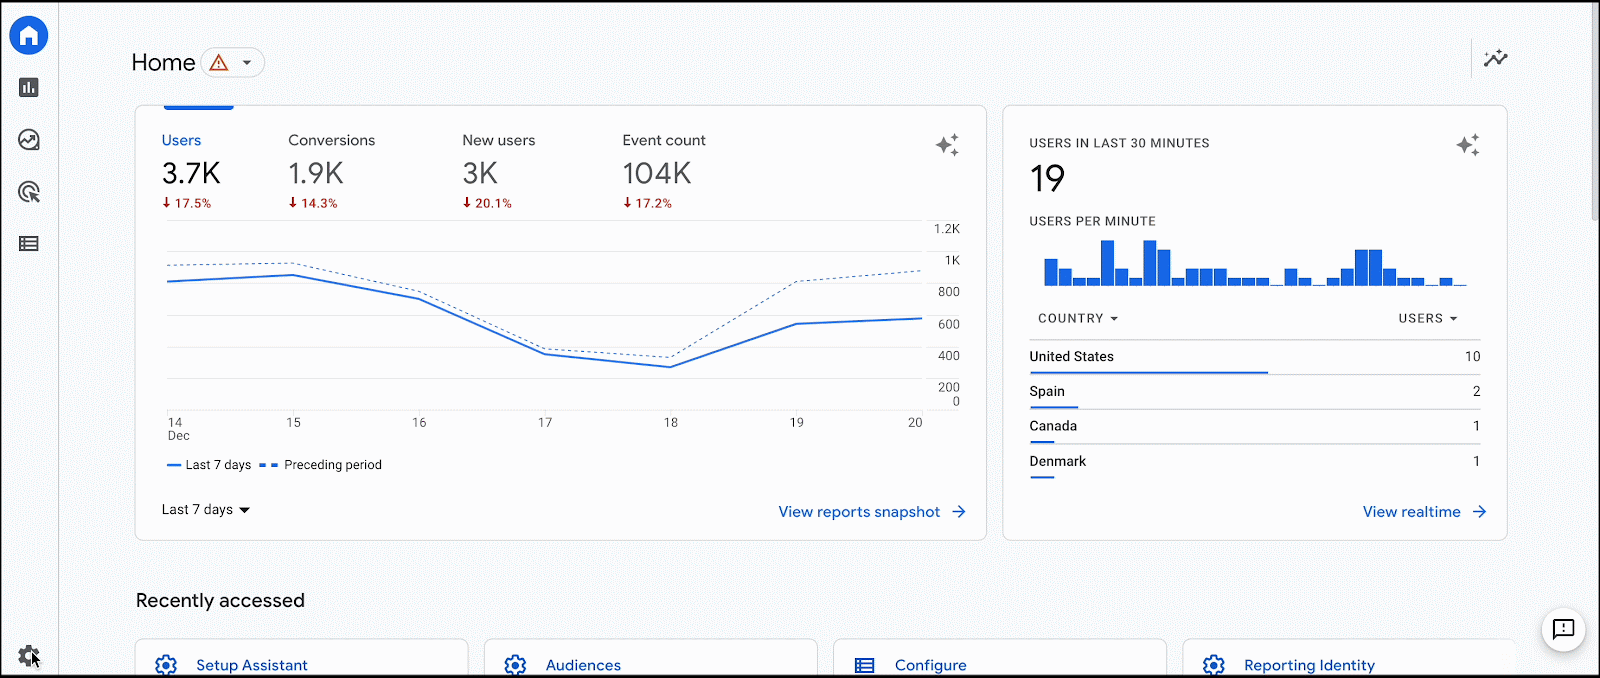Open the Setup Assistant recent card

(302, 658)
